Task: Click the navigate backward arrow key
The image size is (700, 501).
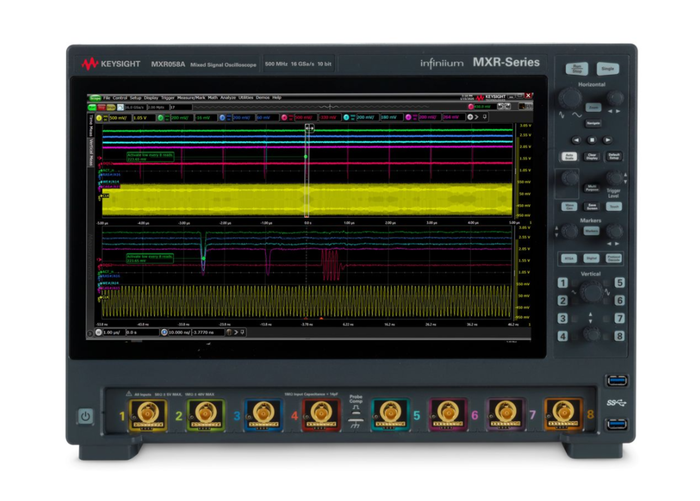Action: [x=576, y=140]
